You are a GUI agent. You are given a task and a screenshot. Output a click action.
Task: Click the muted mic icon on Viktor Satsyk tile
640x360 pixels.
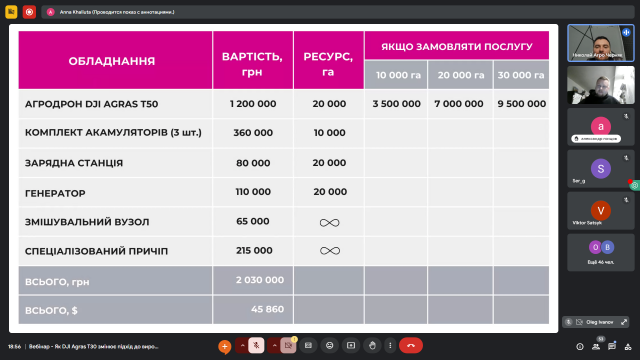[x=626, y=200]
